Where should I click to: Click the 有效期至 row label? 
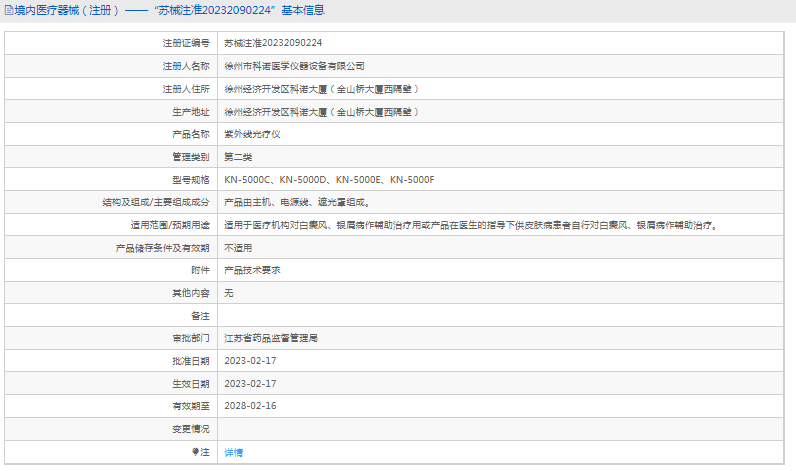click(191, 406)
